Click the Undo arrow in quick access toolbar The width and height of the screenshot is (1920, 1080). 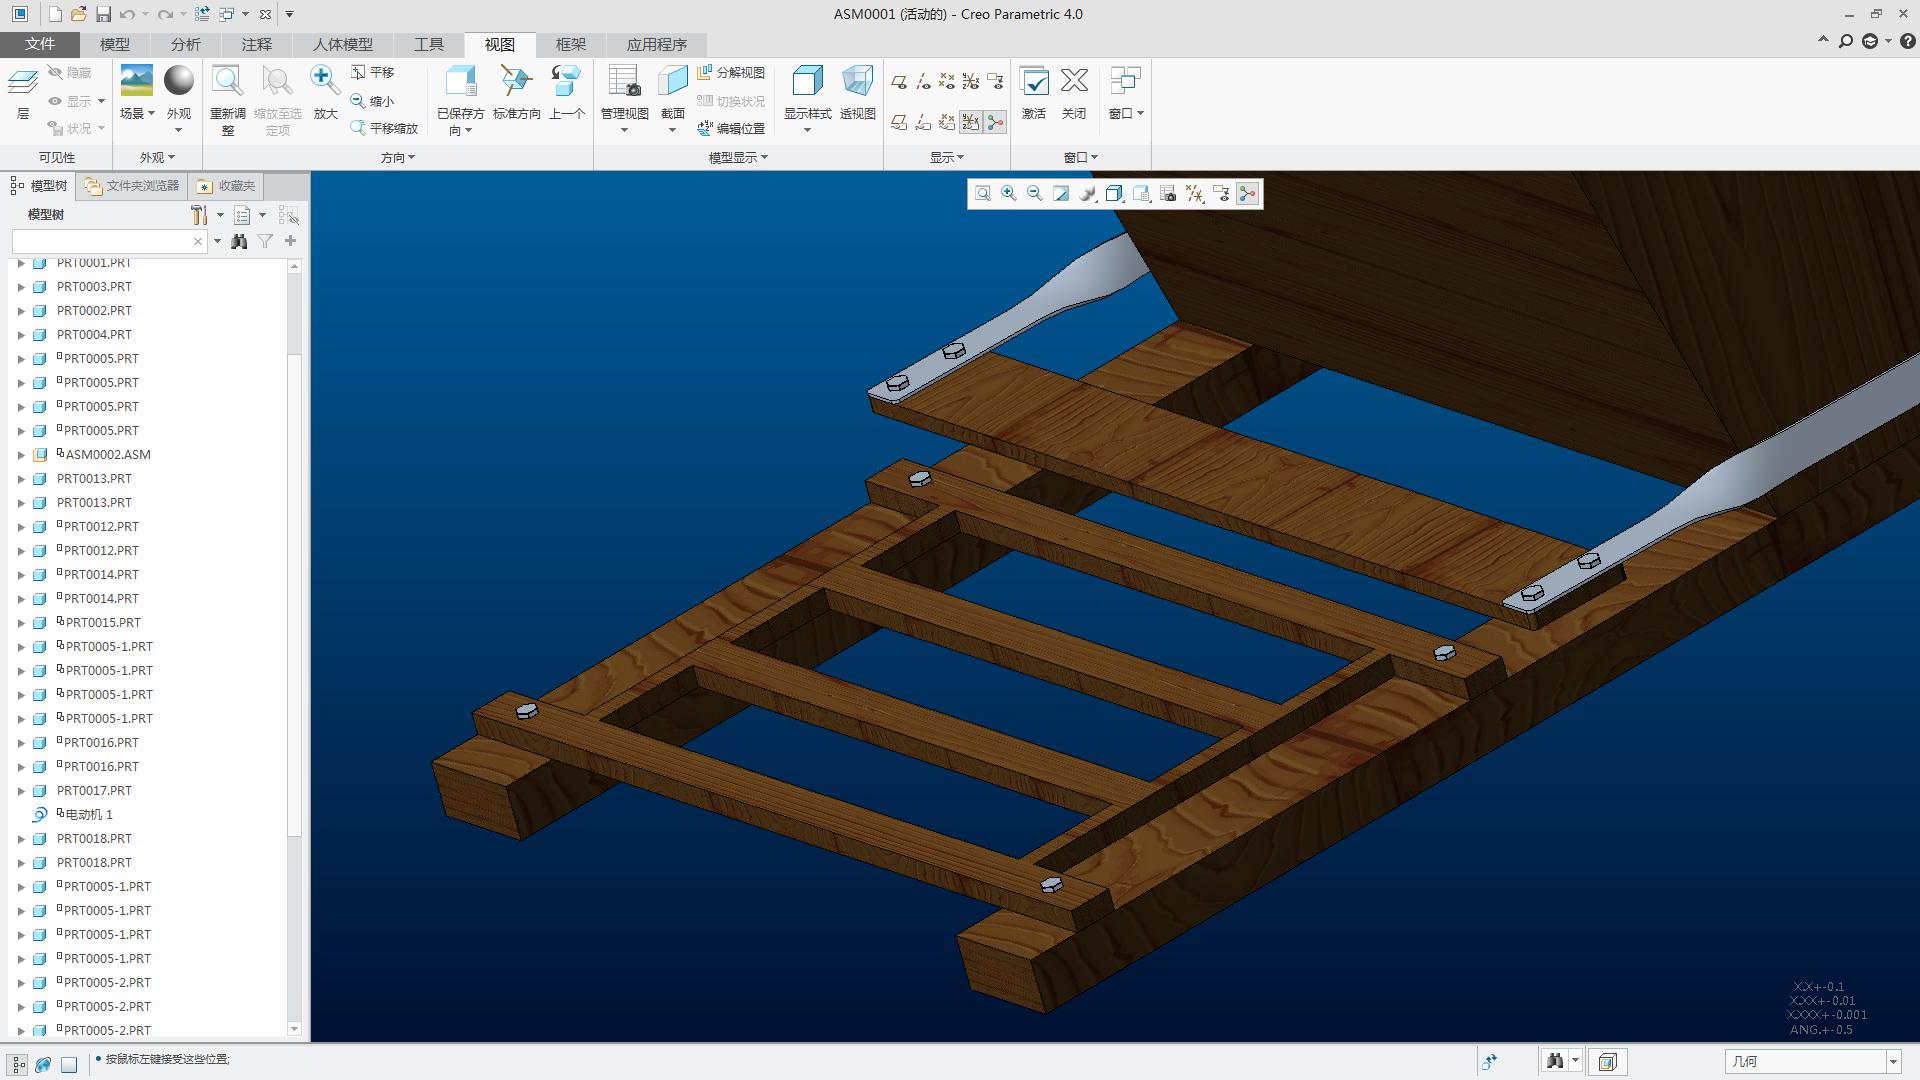(x=126, y=14)
